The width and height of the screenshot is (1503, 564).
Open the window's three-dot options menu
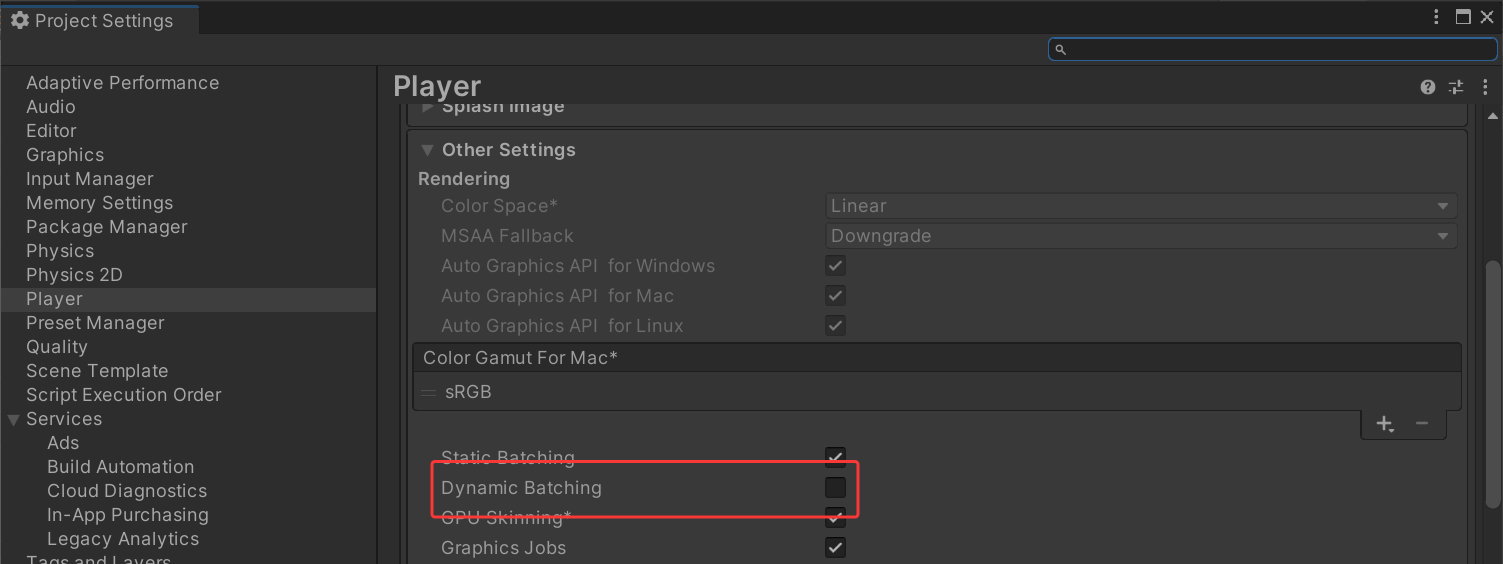(1437, 17)
